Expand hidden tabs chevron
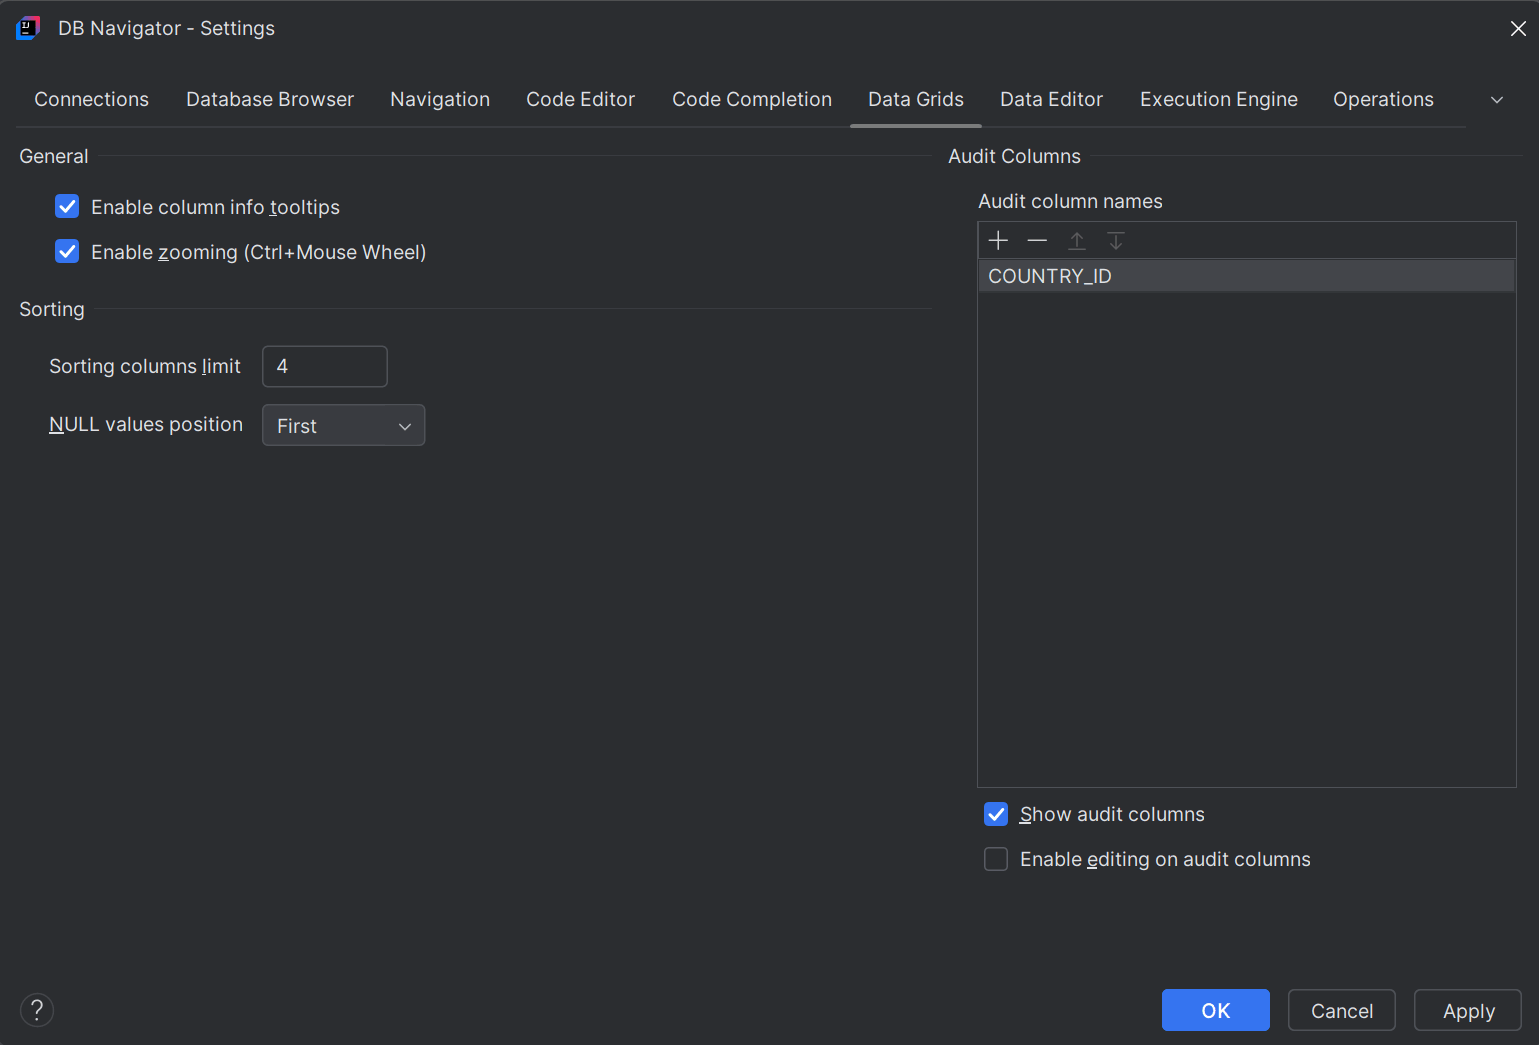This screenshot has height=1045, width=1539. pyautogui.click(x=1497, y=99)
